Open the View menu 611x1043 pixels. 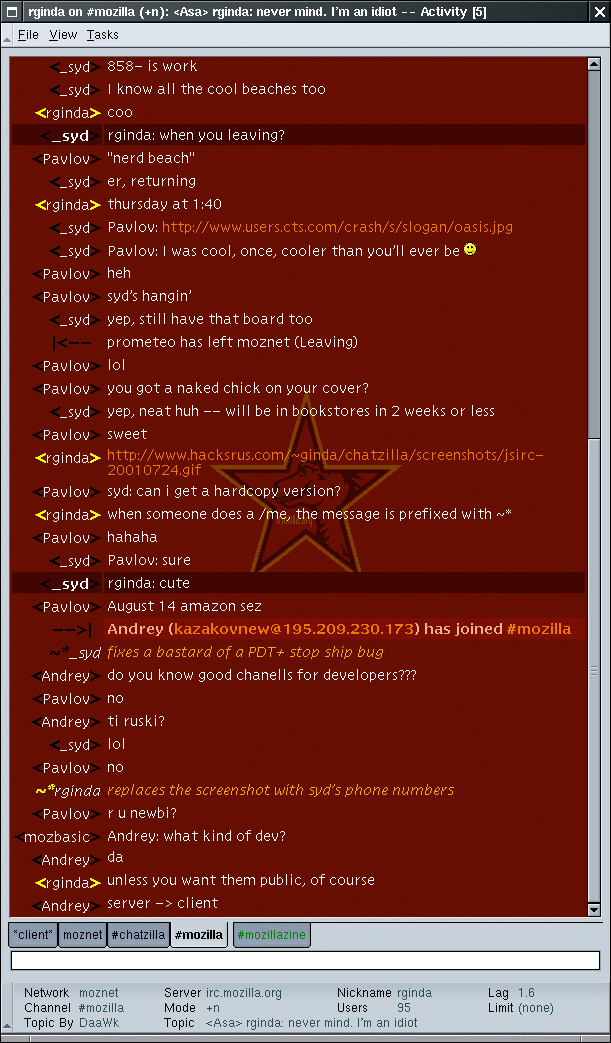coord(63,35)
